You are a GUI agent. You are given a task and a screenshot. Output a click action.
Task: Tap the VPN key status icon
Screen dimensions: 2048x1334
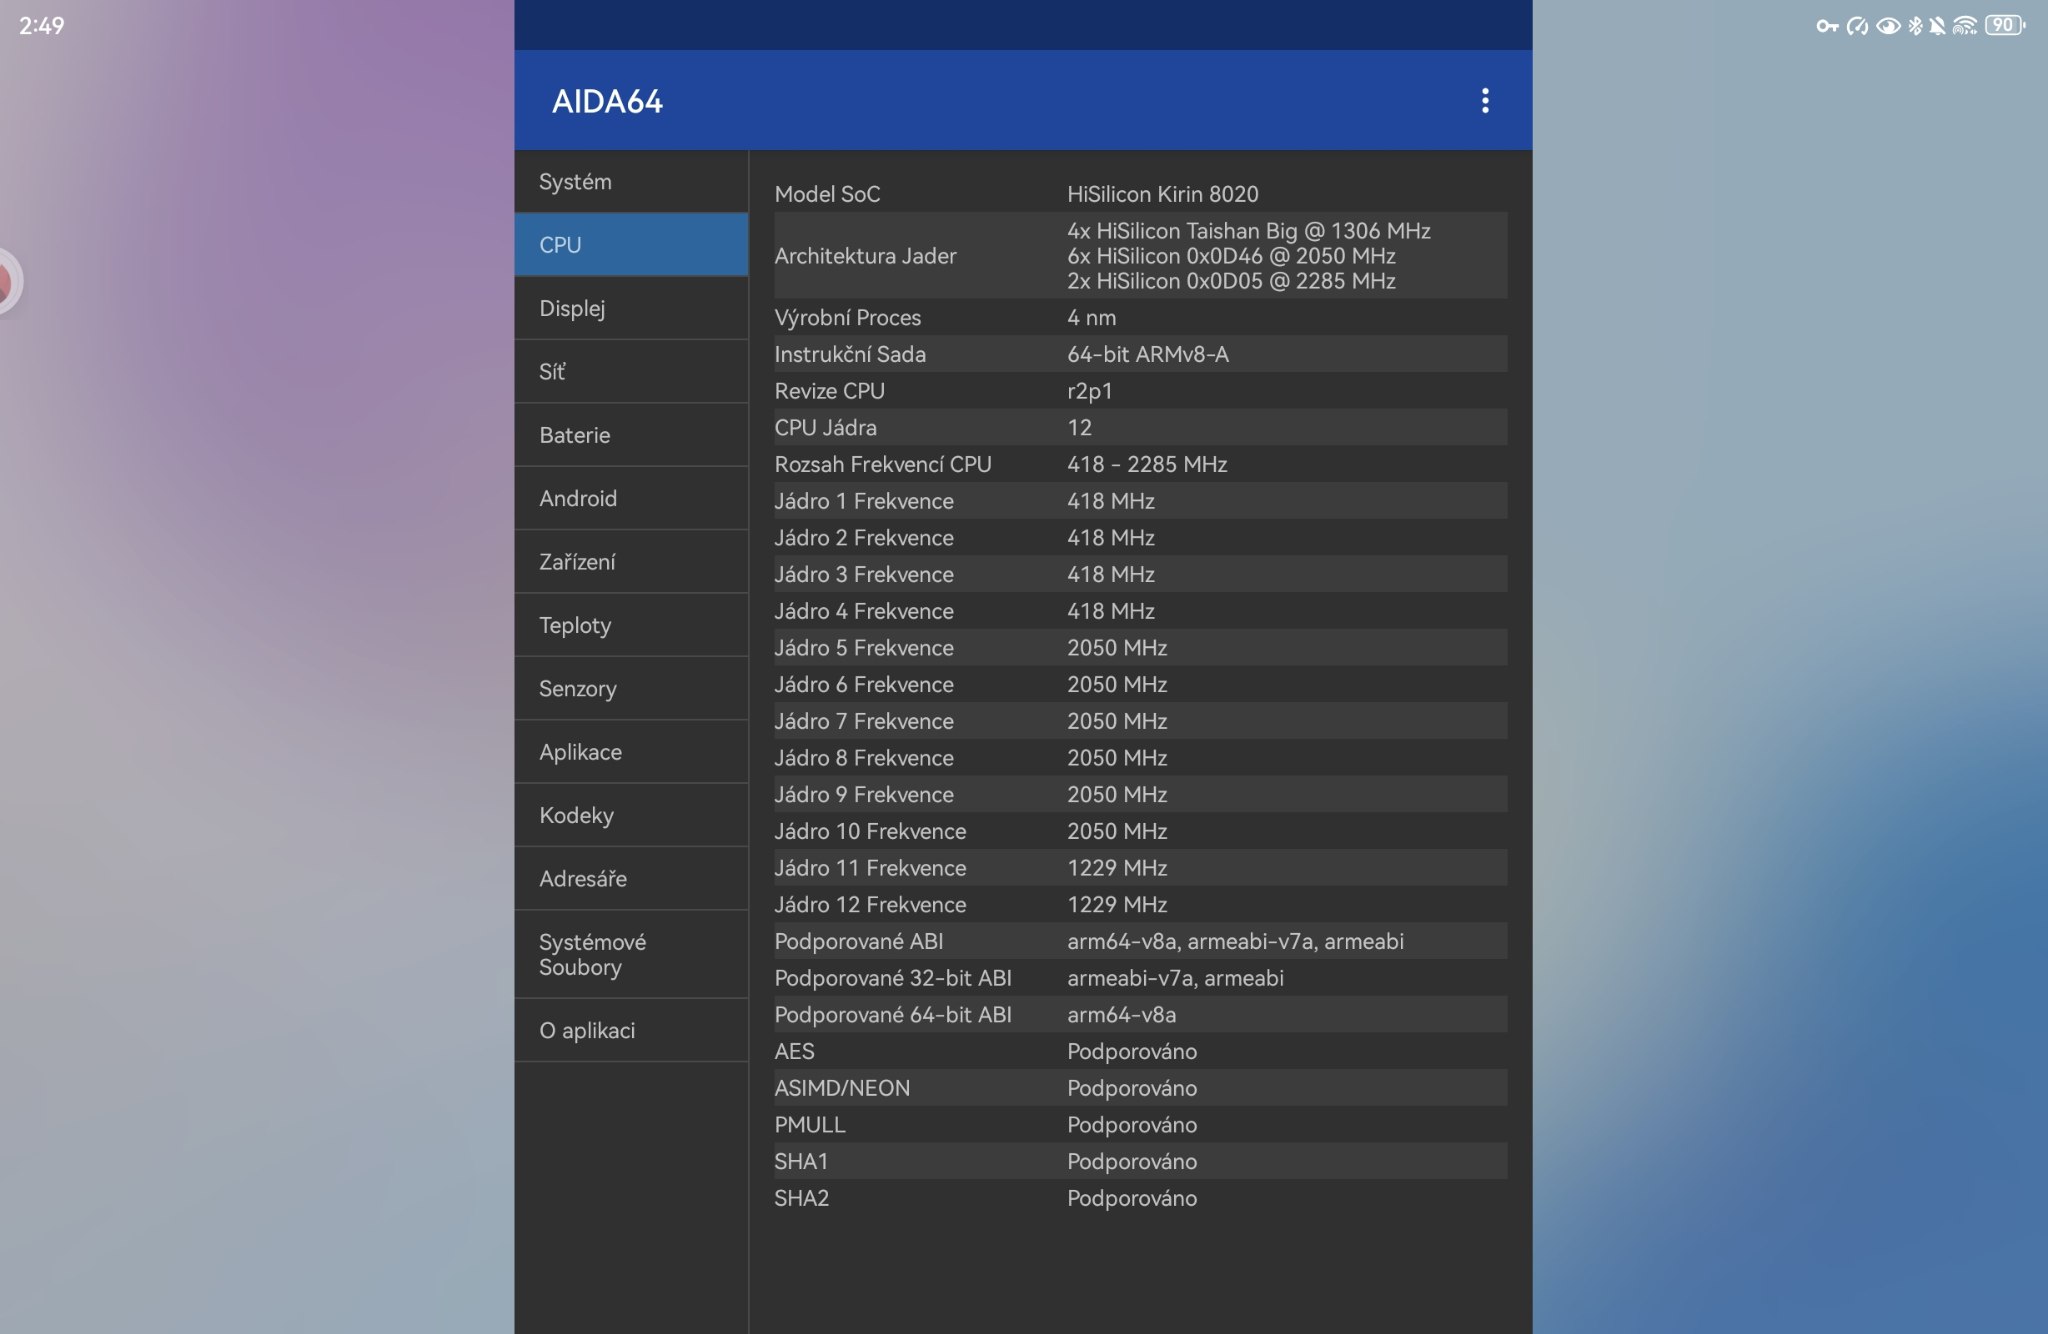point(1827,26)
